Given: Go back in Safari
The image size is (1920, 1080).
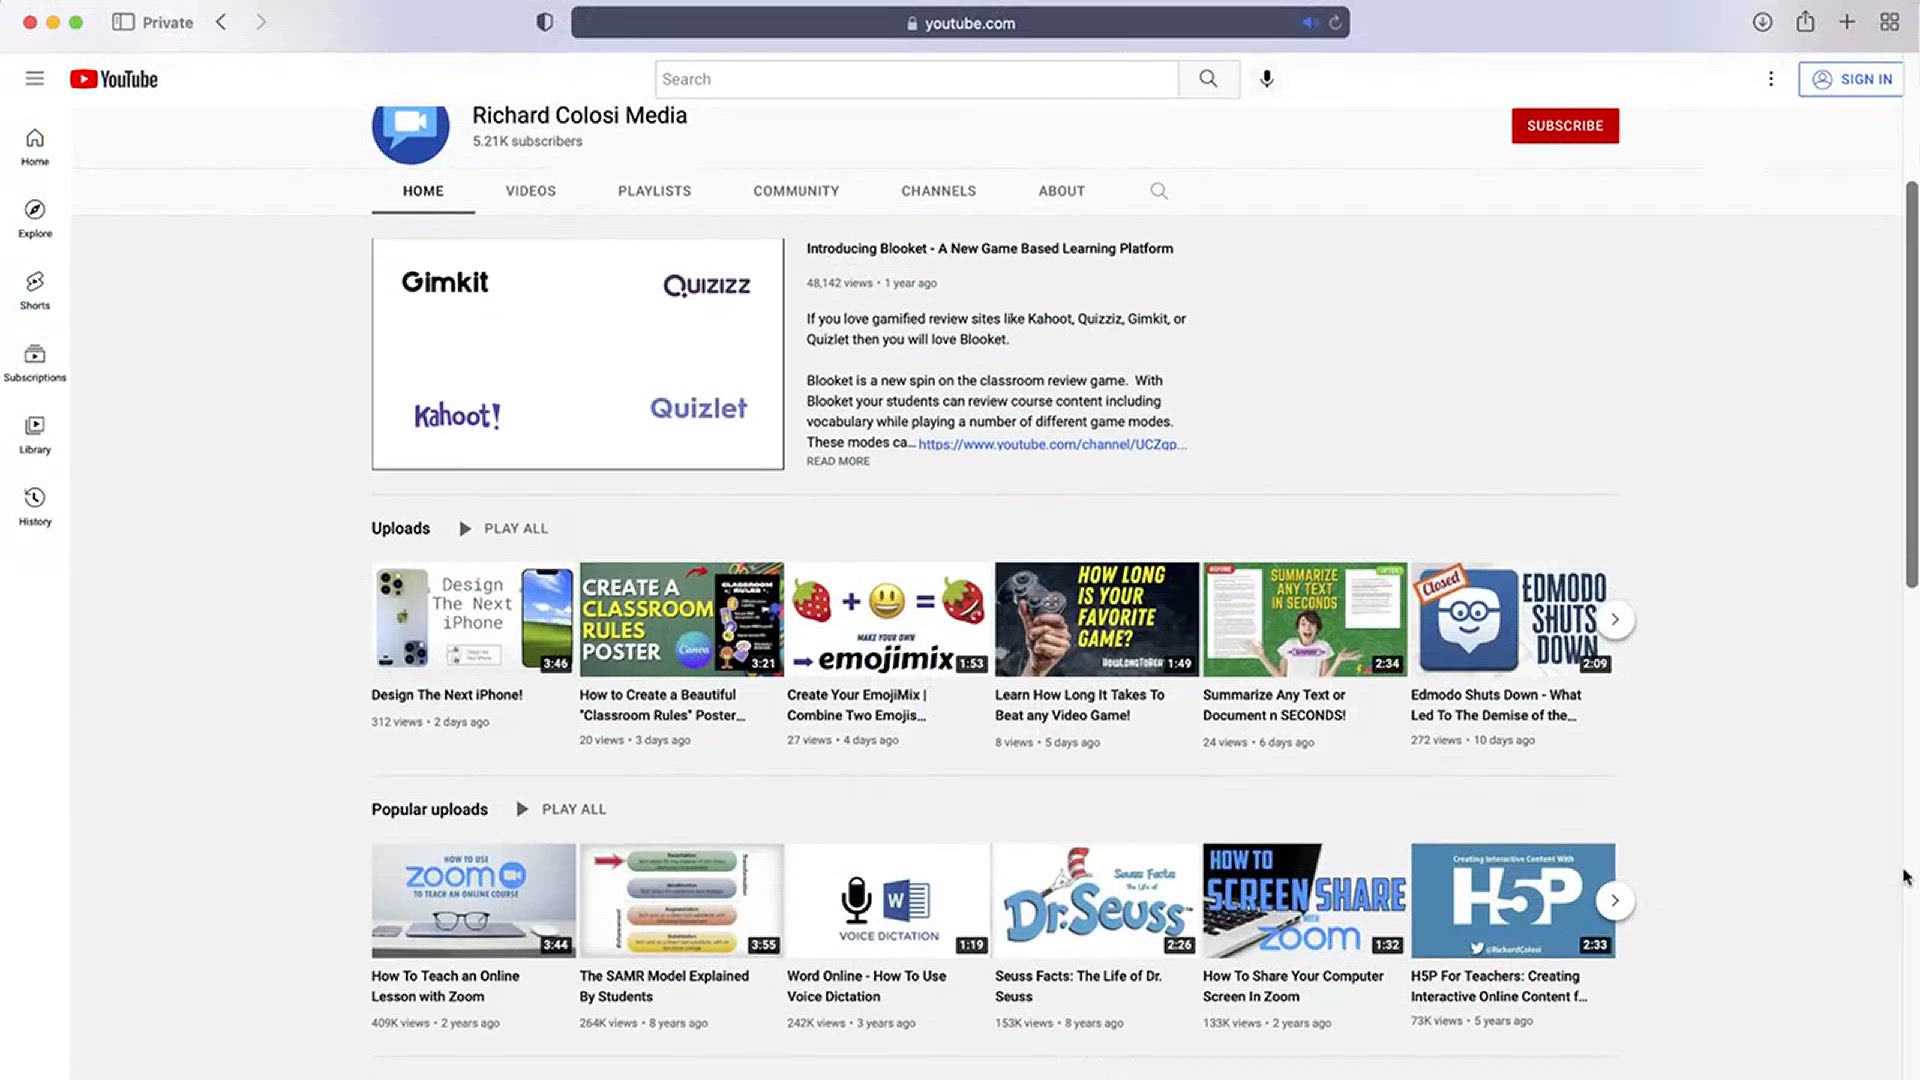Looking at the screenshot, I should [x=221, y=22].
